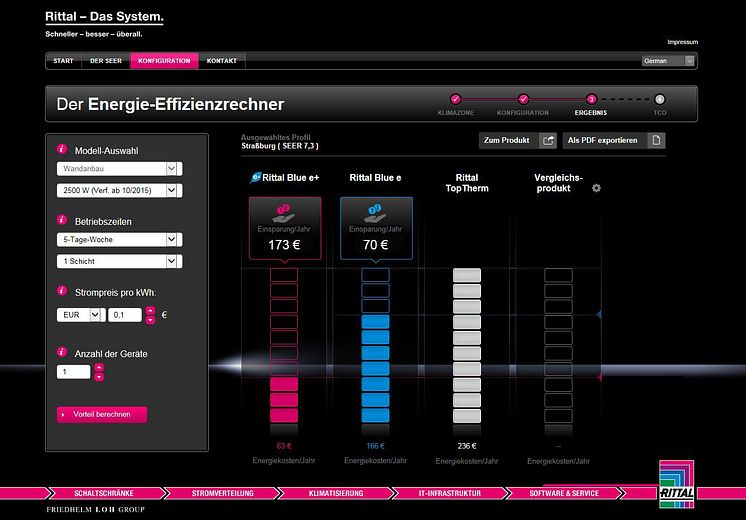Click the Rittal TopTherm grey bar column

click(467, 346)
